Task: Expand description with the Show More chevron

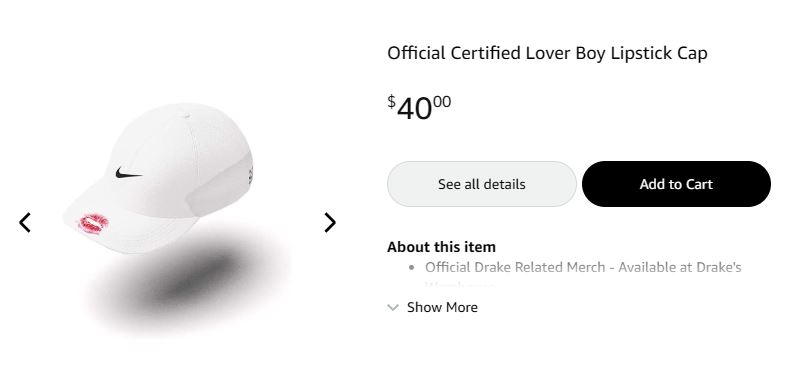Action: [x=393, y=307]
